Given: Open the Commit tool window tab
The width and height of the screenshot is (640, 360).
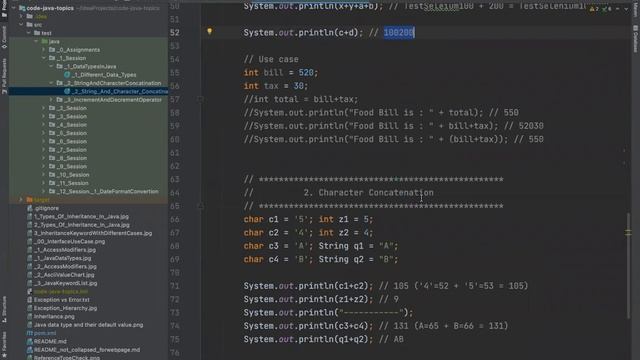Looking at the screenshot, I should click(4, 37).
